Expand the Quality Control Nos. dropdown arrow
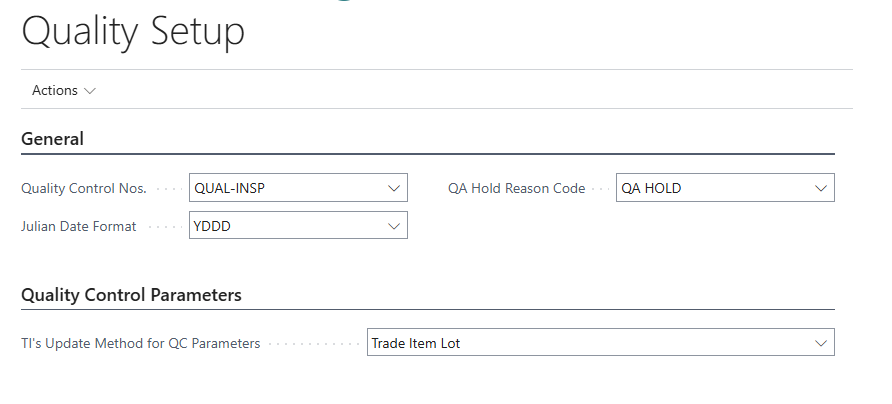The image size is (892, 404). [x=393, y=188]
